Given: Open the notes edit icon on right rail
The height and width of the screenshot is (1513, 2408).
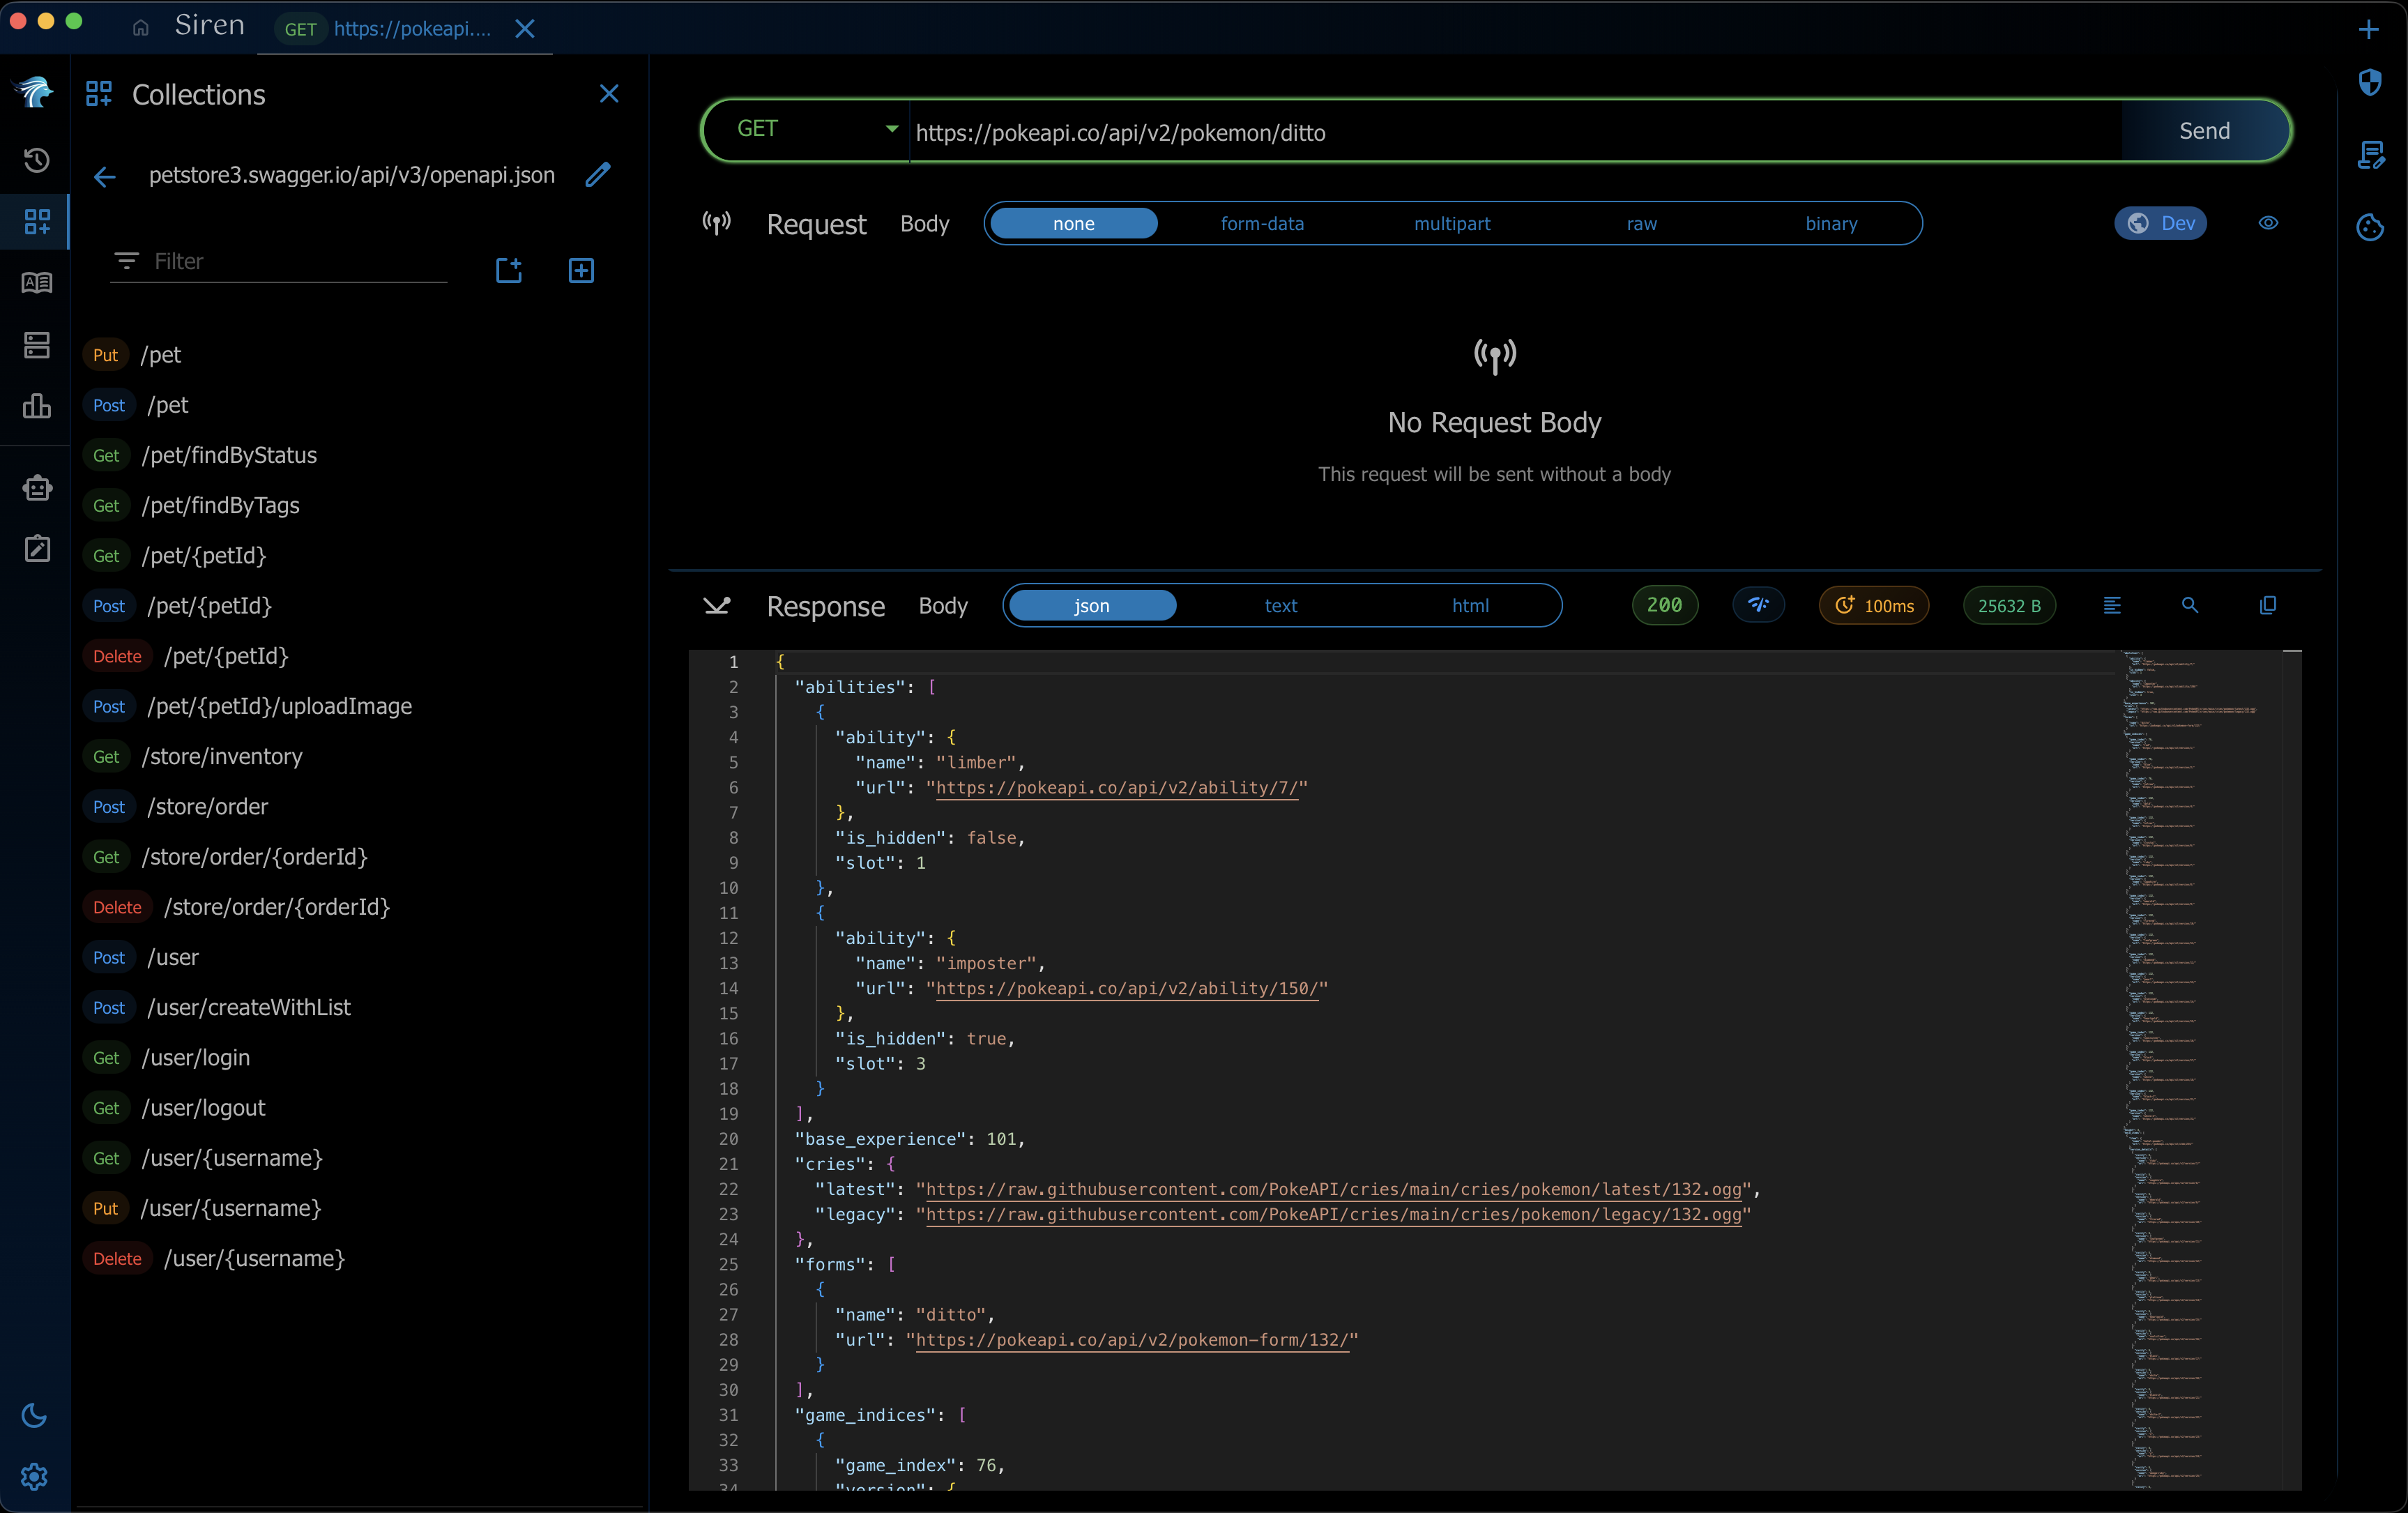Looking at the screenshot, I should tap(2370, 155).
